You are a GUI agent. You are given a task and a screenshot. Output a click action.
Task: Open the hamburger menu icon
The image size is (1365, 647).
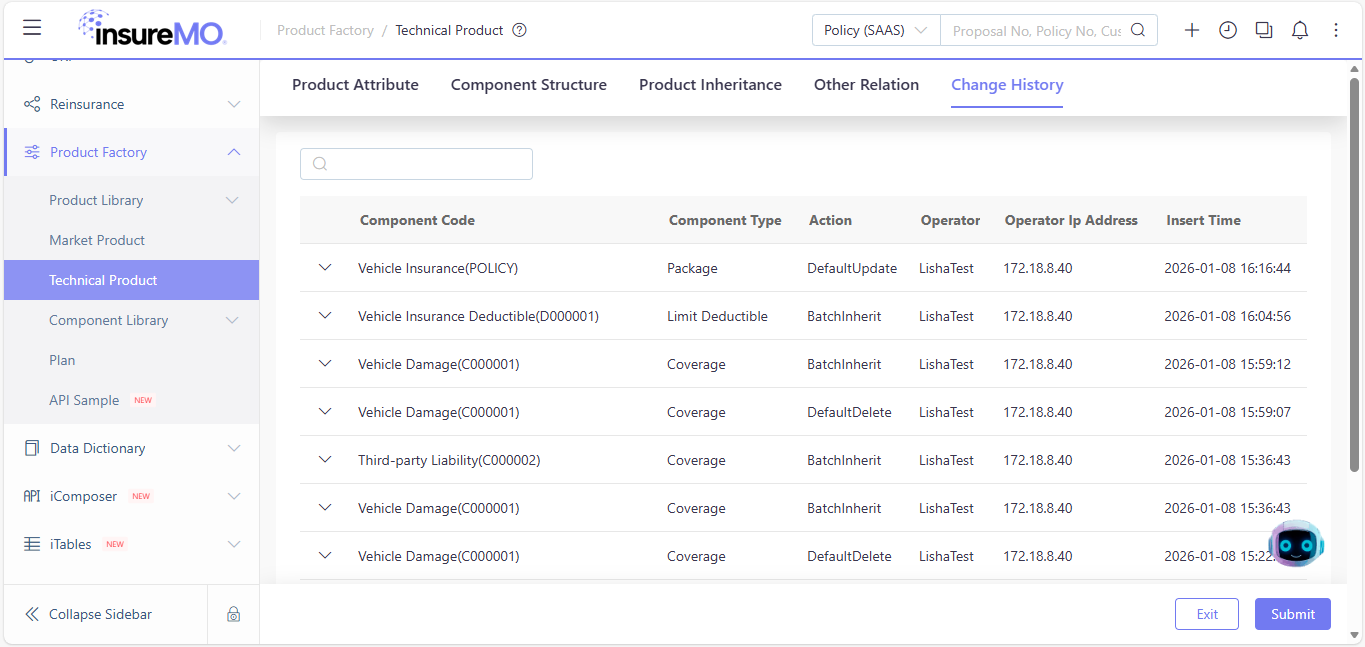coord(32,28)
